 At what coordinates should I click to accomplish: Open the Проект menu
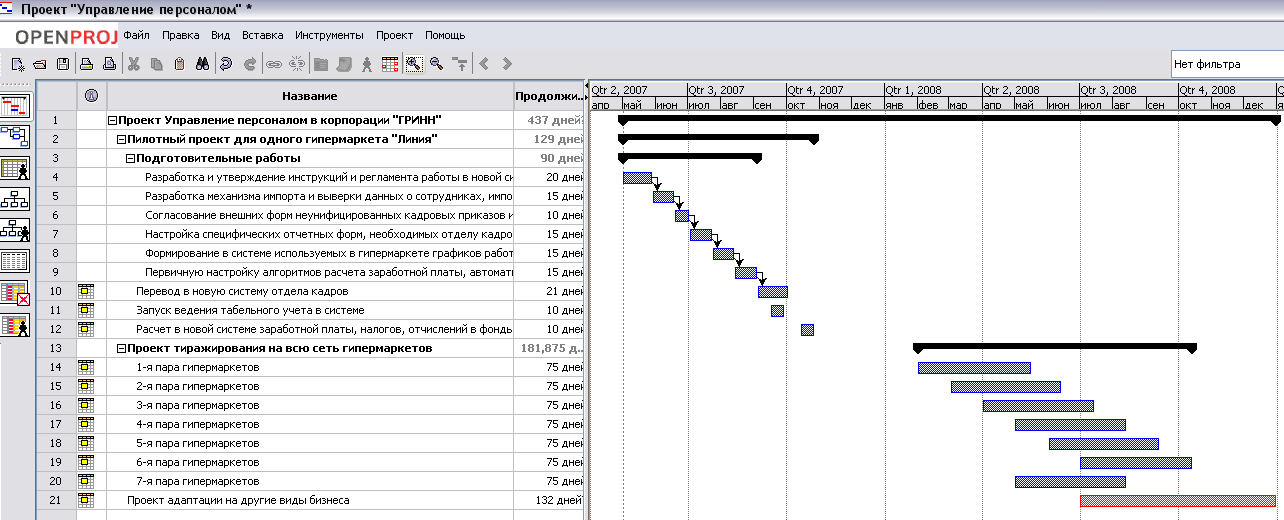395,35
